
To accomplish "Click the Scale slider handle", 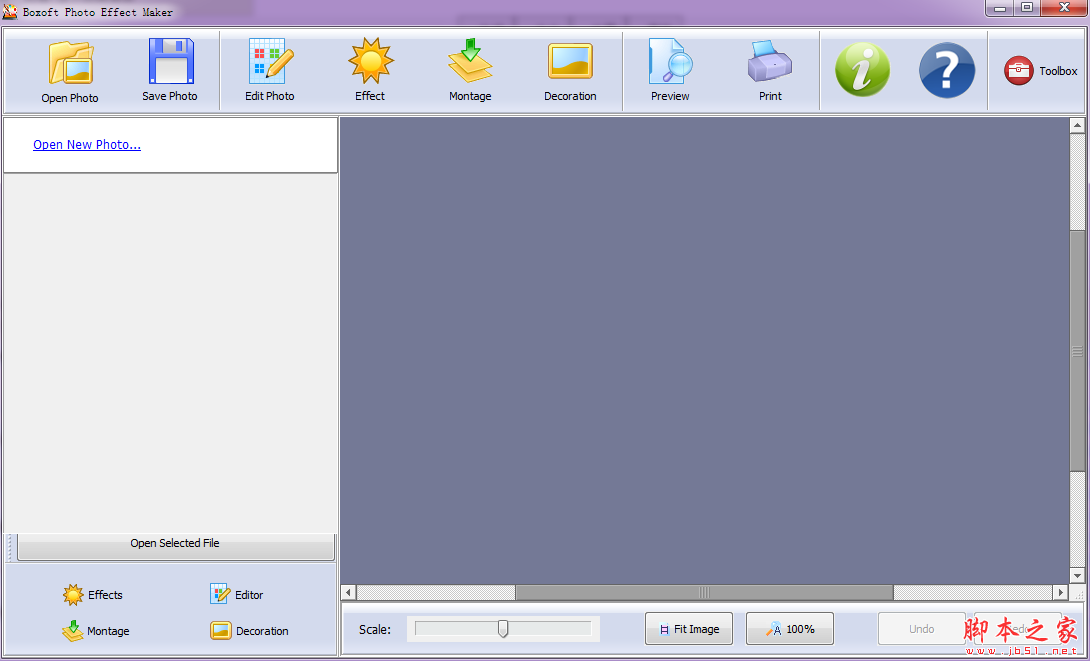I will click(x=503, y=629).
